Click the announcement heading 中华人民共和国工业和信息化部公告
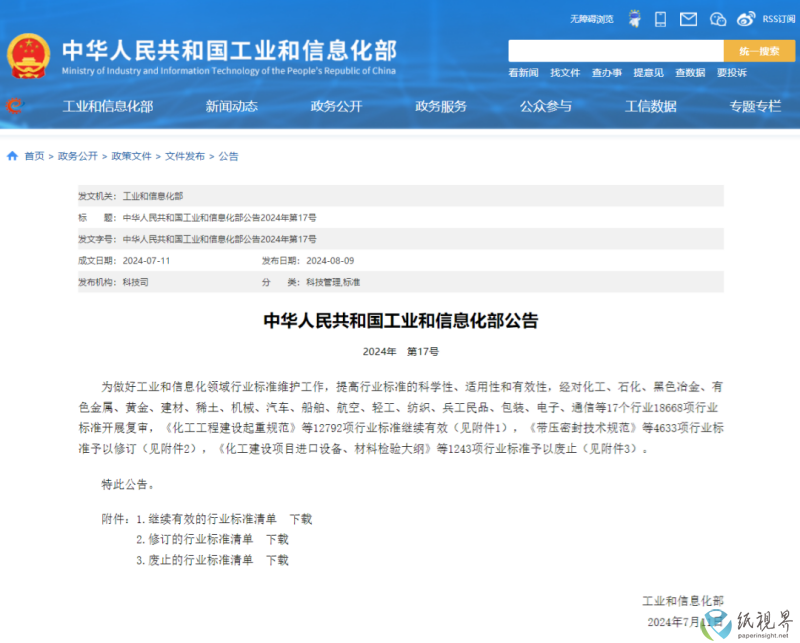 click(x=401, y=320)
